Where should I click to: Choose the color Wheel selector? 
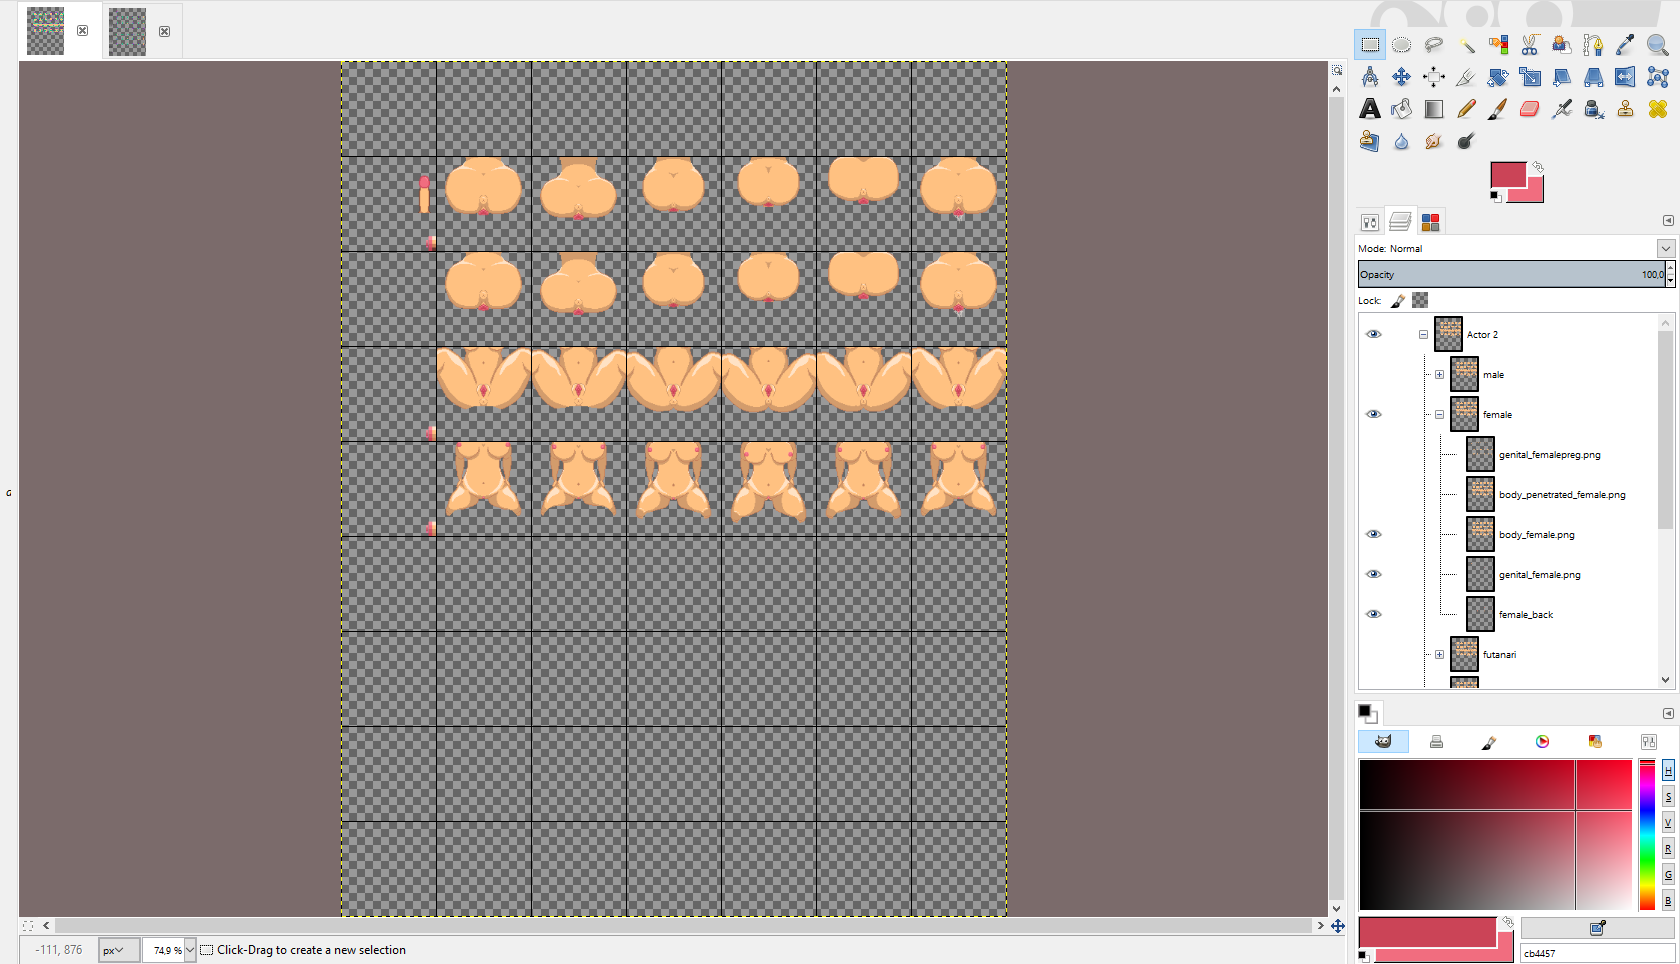1542,741
